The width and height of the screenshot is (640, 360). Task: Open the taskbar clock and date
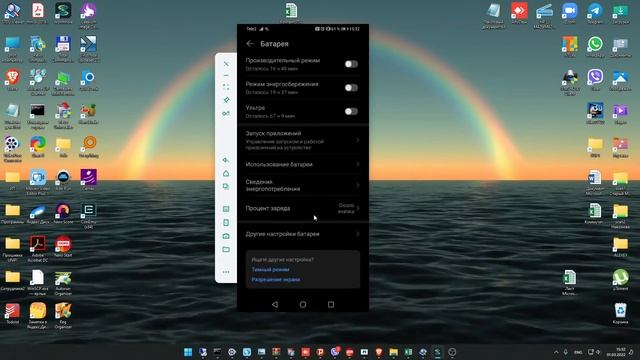616,352
